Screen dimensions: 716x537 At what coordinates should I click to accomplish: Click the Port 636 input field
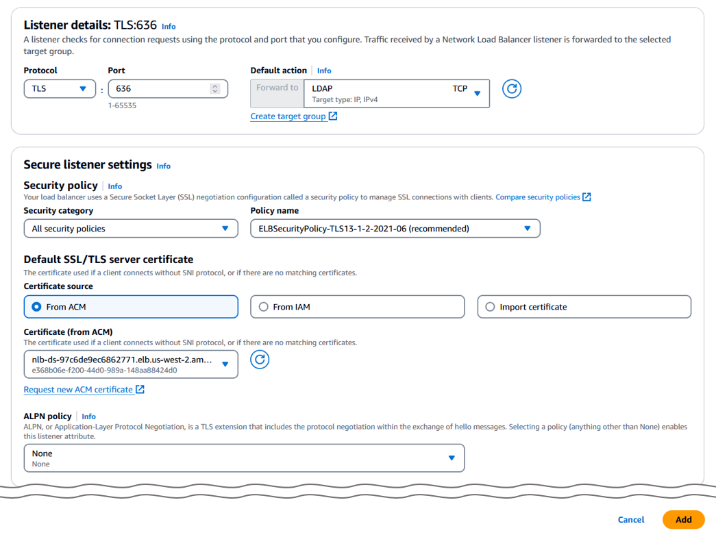click(x=168, y=89)
